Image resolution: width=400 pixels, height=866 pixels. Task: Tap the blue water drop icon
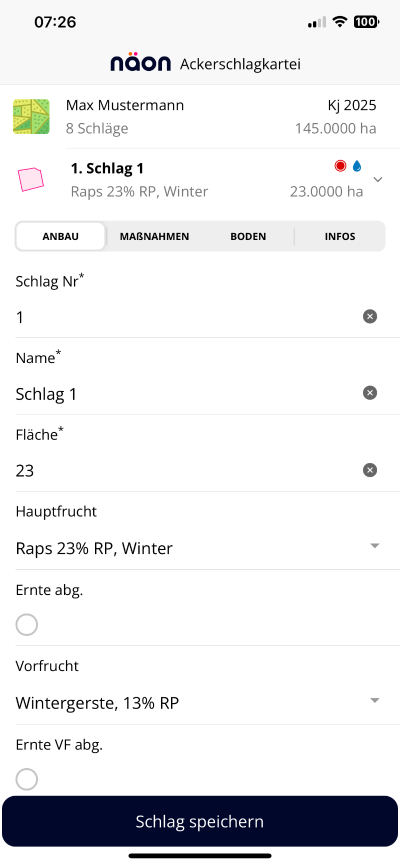tap(357, 166)
